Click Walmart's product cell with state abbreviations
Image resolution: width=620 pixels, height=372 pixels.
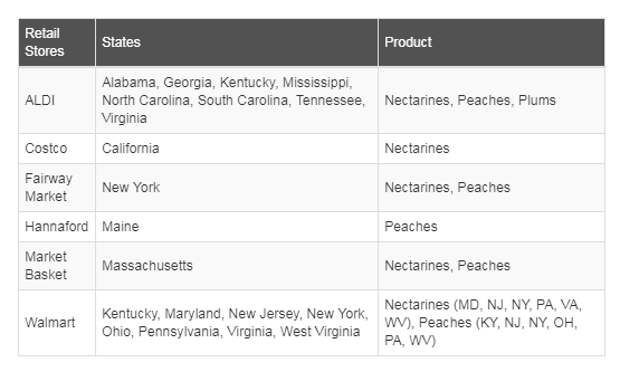[x=491, y=323]
